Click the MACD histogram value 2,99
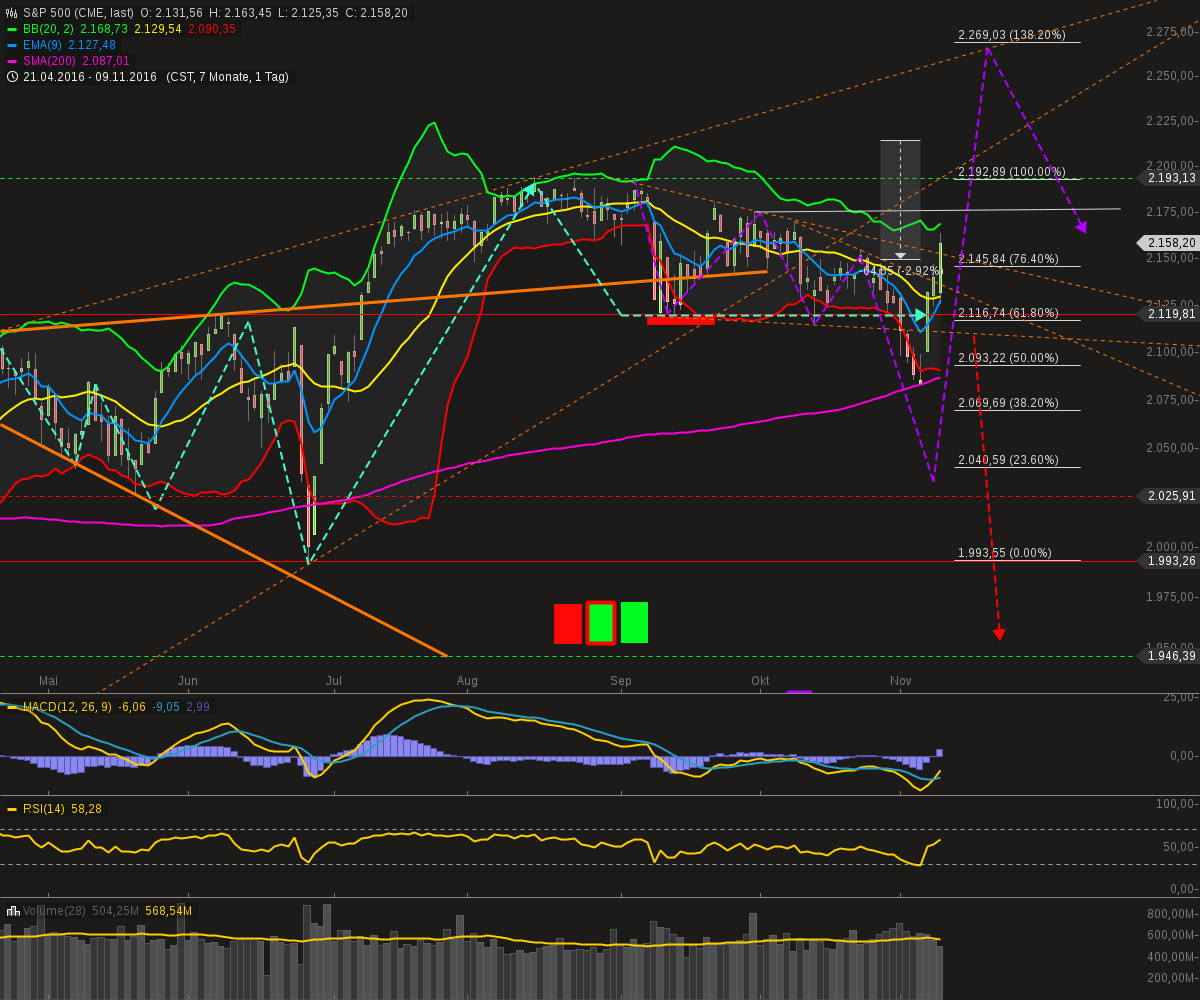The image size is (1200, 1000). click(198, 707)
